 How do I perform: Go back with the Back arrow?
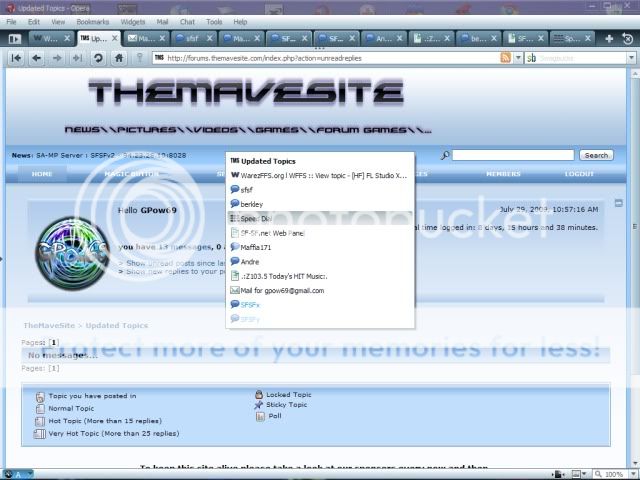tap(37, 58)
